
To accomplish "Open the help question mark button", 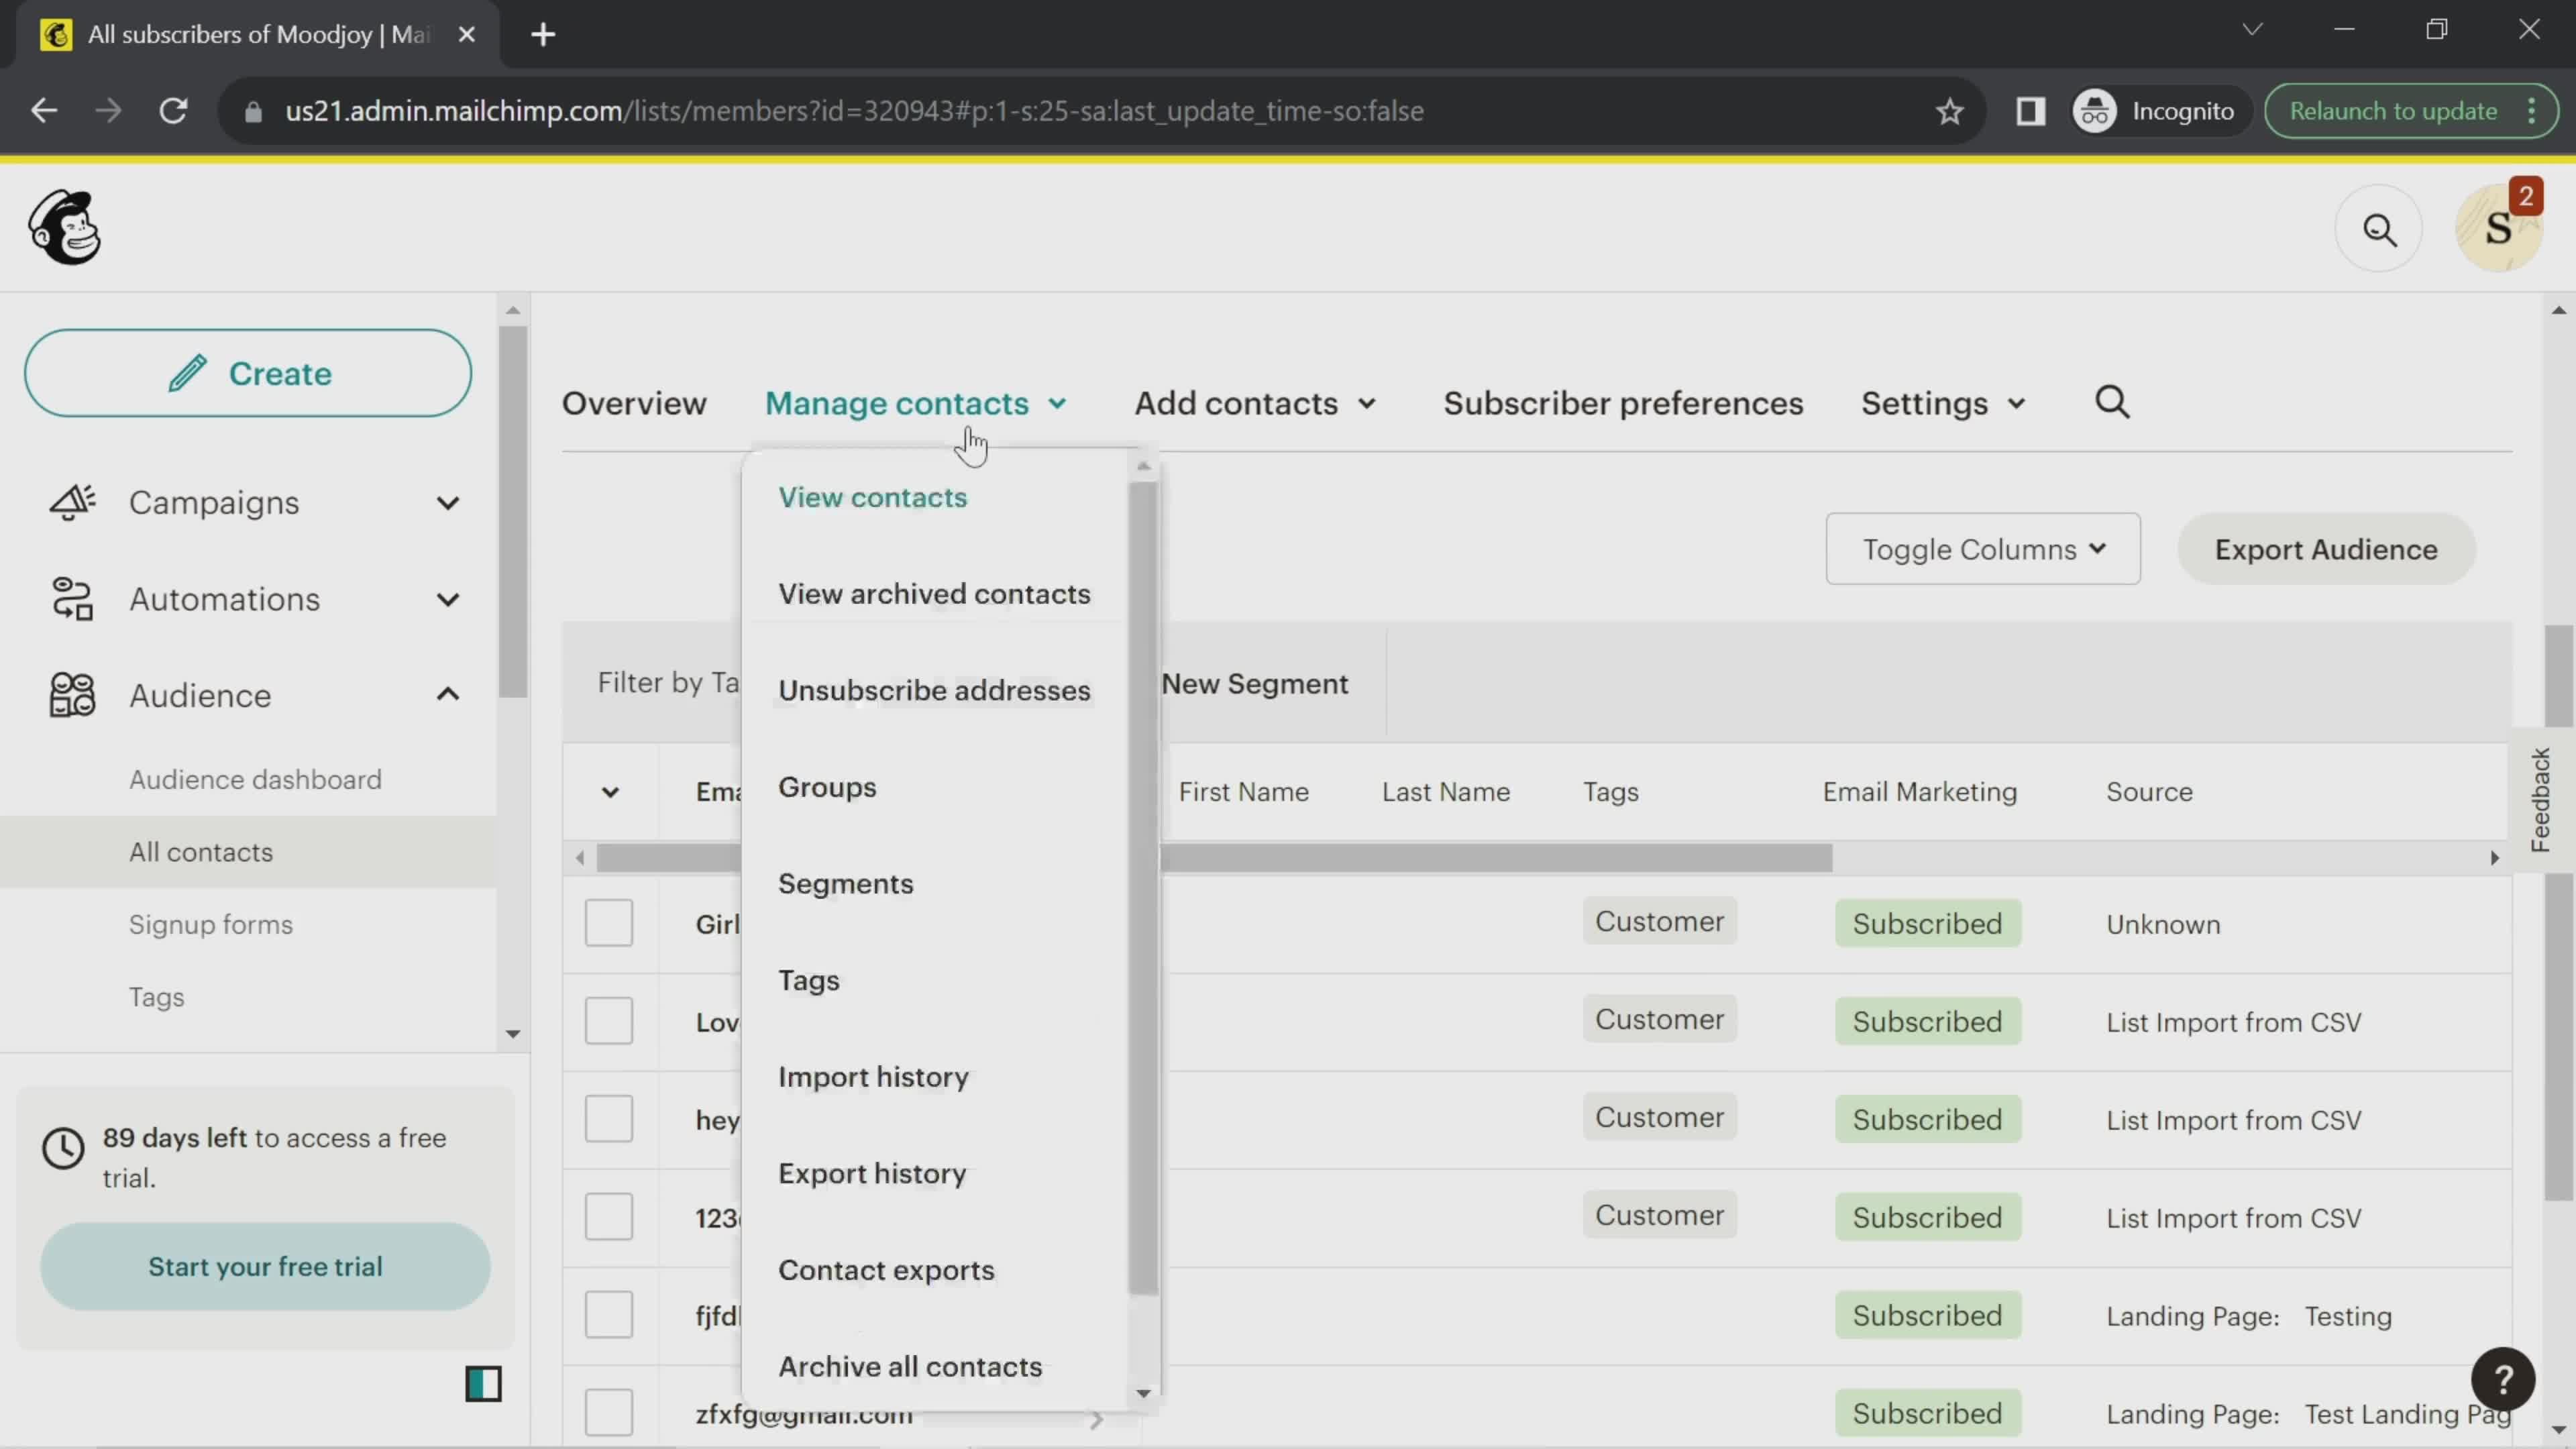I will [2502, 1380].
